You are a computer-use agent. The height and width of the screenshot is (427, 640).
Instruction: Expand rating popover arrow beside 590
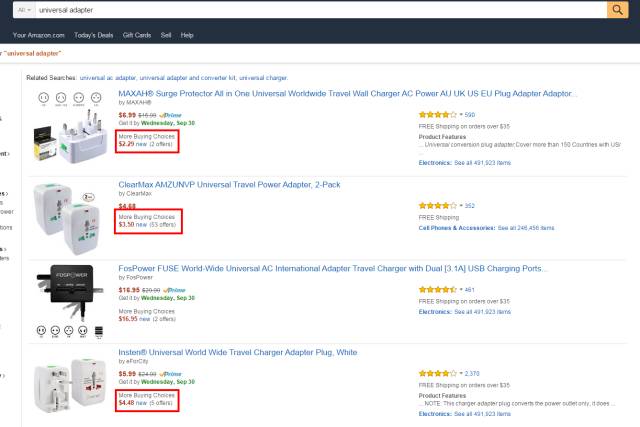pyautogui.click(x=461, y=115)
